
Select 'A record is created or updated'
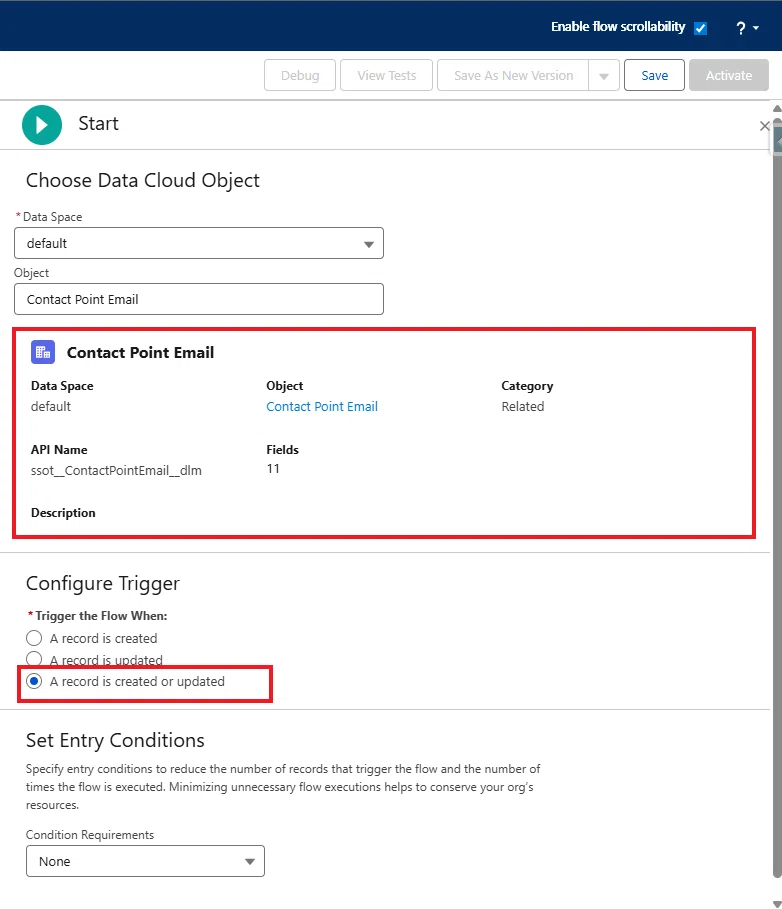[34, 681]
